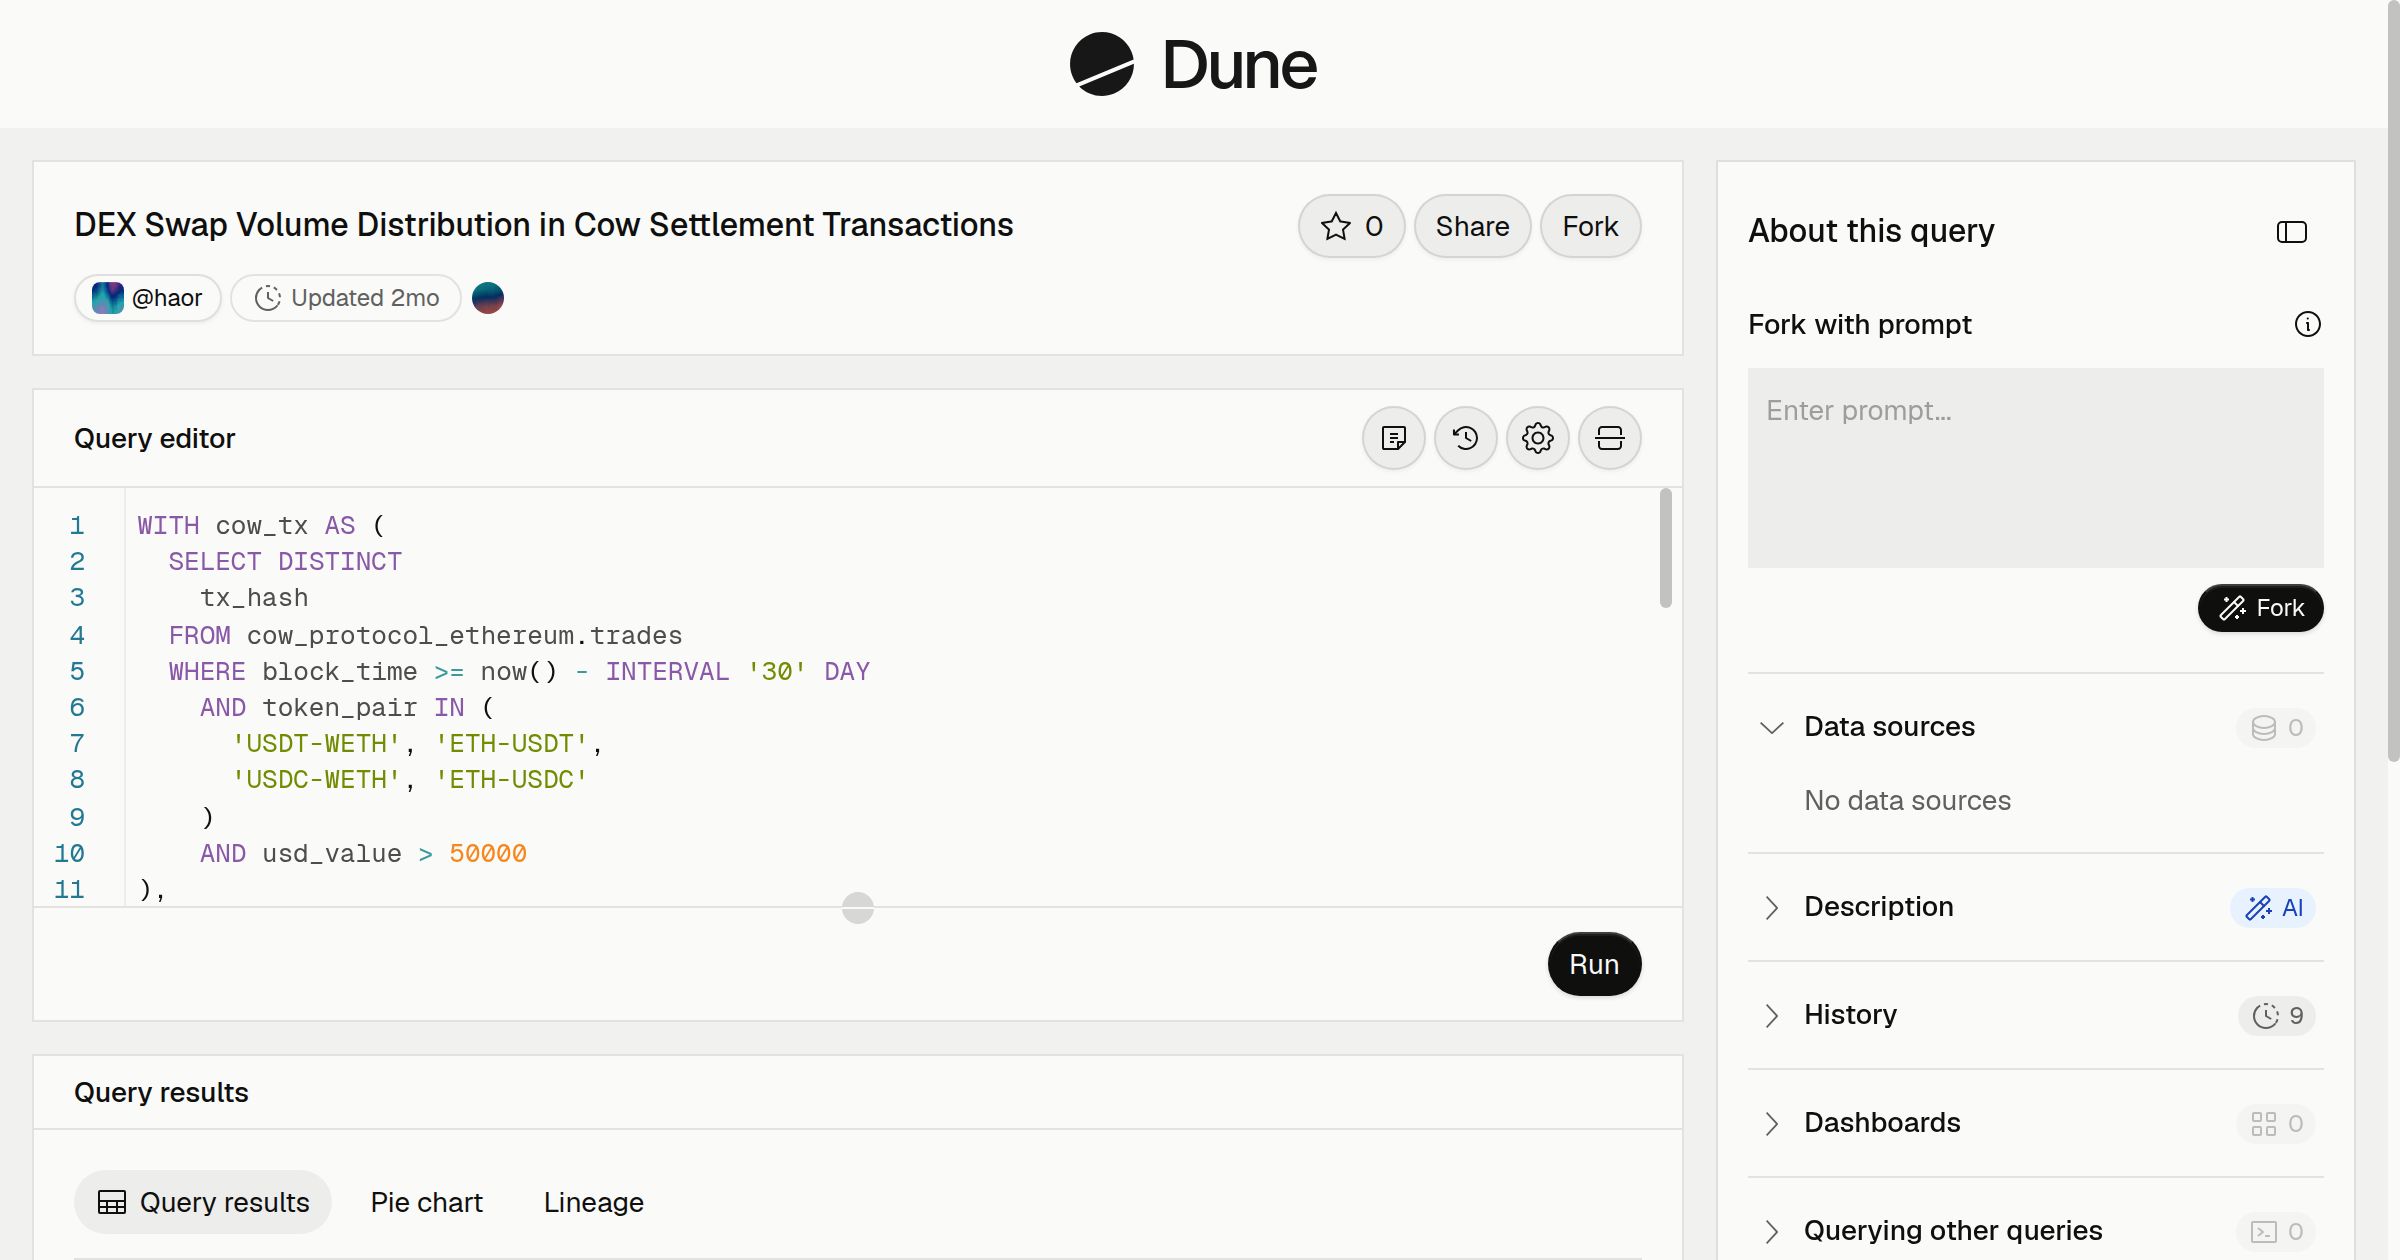The width and height of the screenshot is (2400, 1260).
Task: Click the AI description badge
Action: point(2274,908)
